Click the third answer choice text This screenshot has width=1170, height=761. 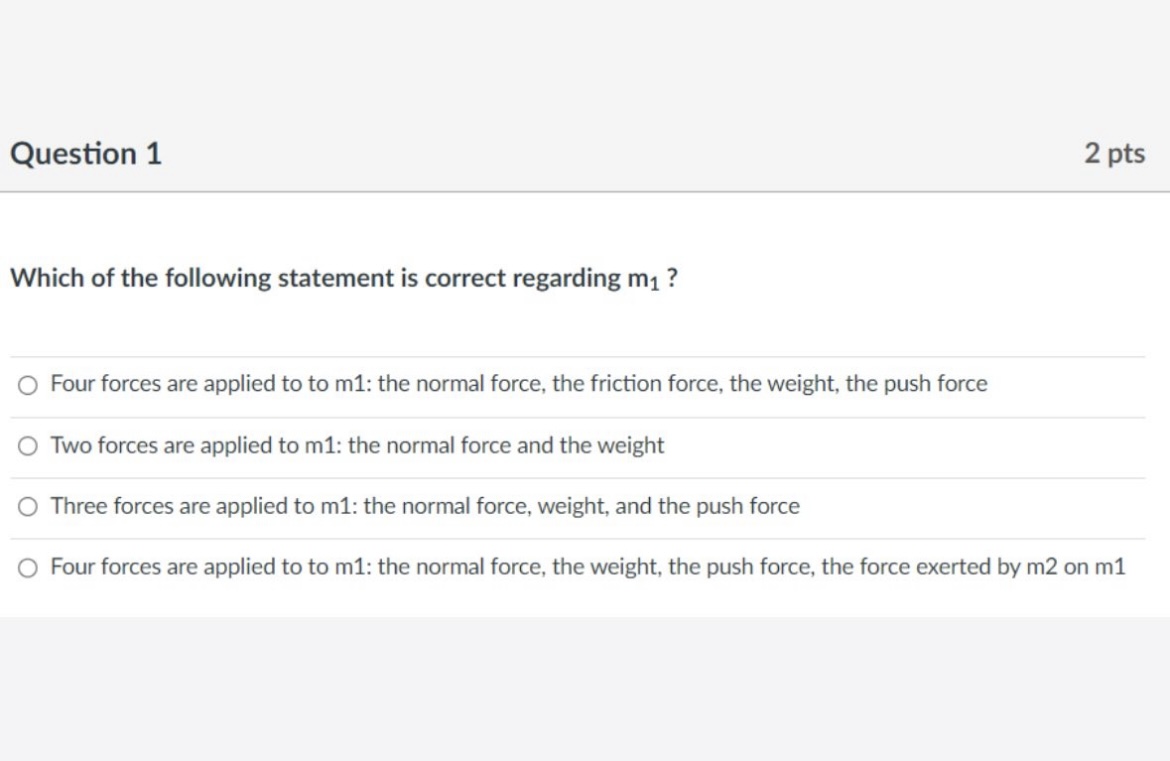(x=423, y=506)
